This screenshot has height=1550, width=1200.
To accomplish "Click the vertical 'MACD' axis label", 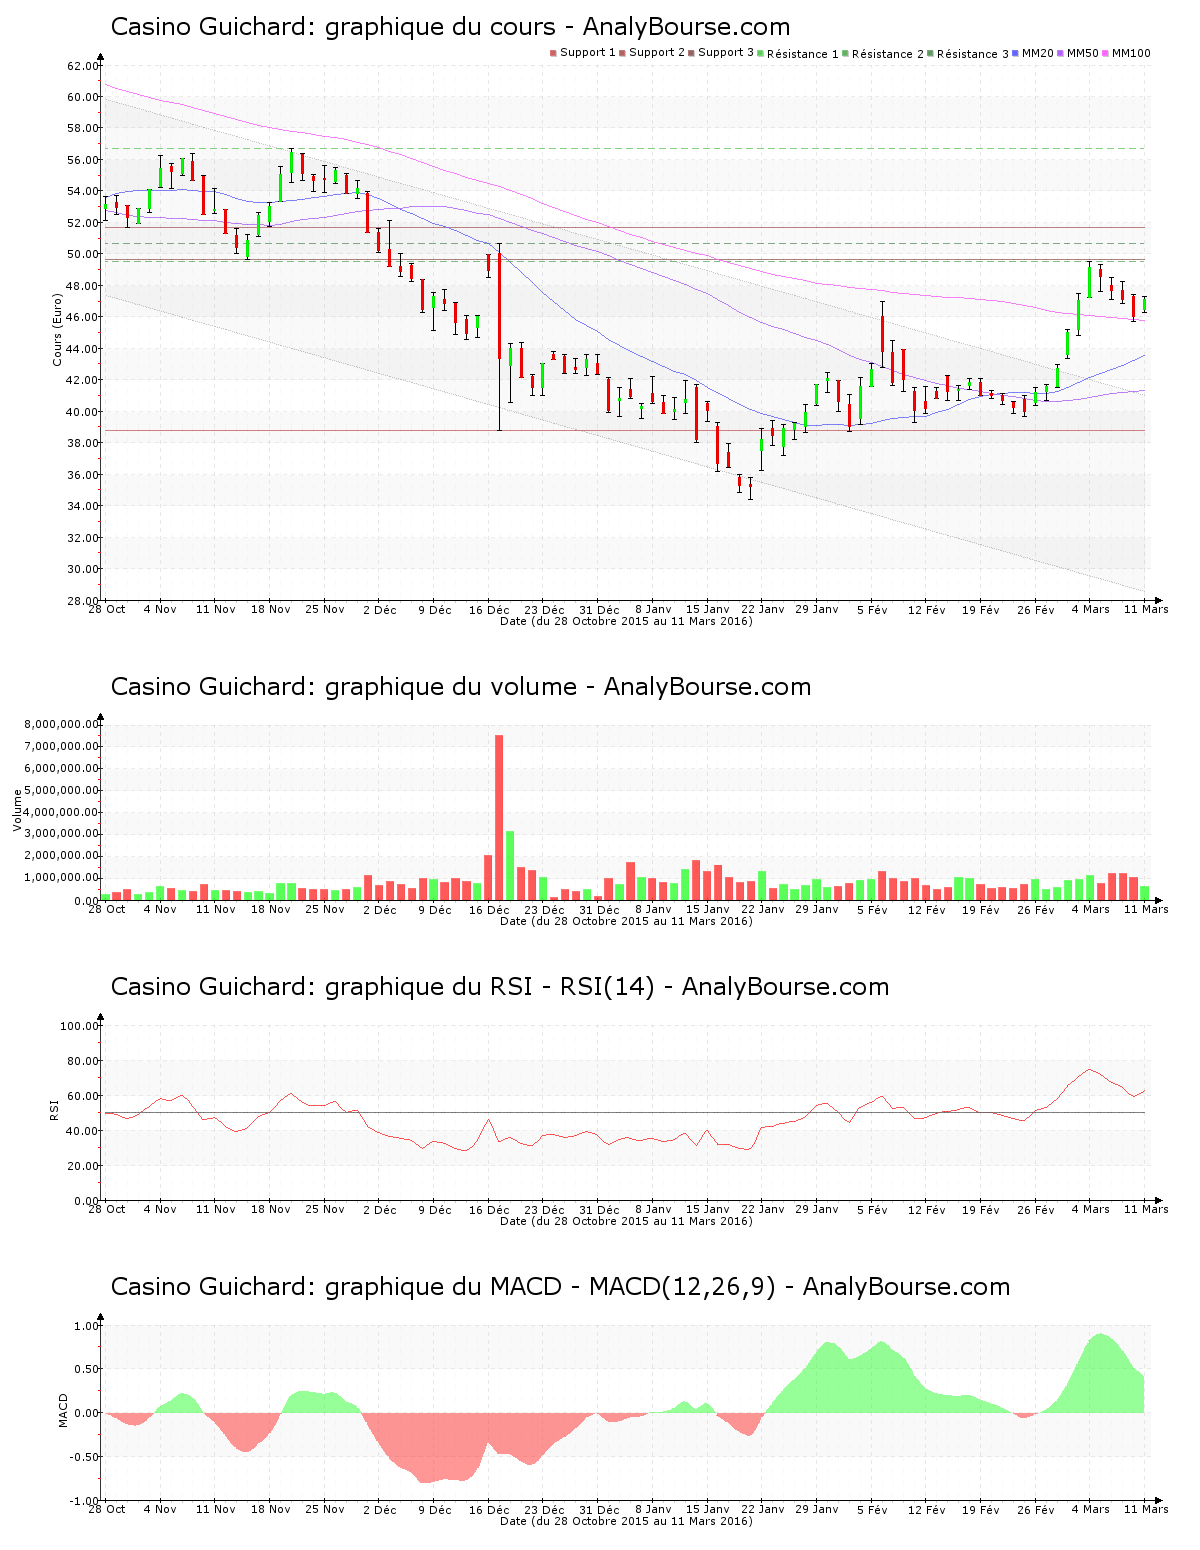I will (63, 1410).
